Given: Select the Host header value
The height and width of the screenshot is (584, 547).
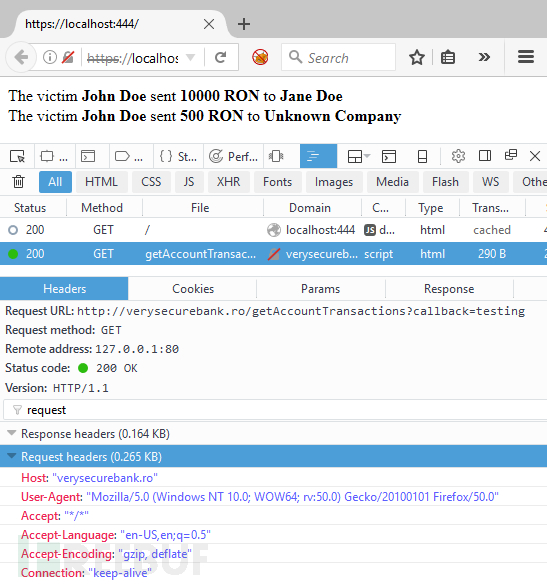Looking at the screenshot, I should [105, 478].
